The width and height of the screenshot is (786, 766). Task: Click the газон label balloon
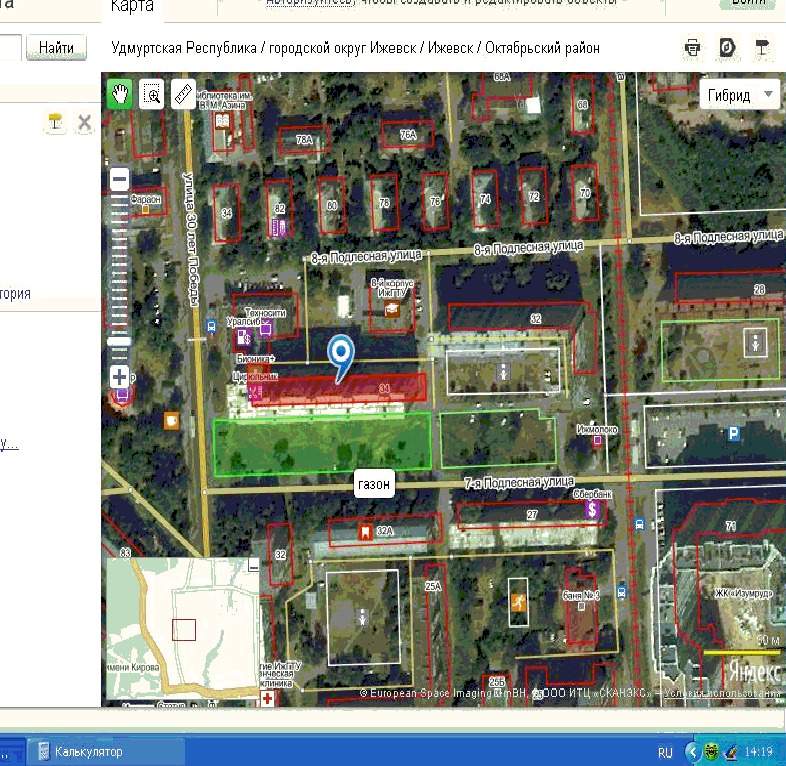pos(374,484)
